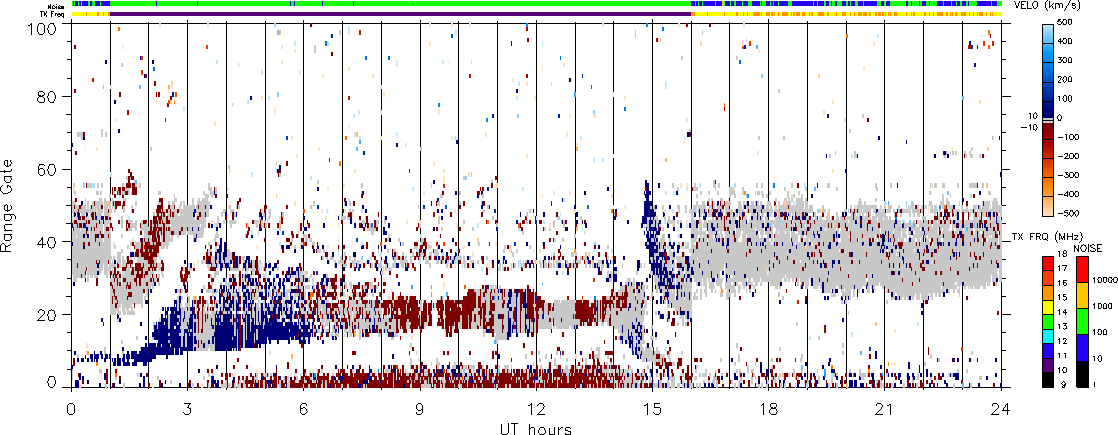Screen dimensions: 1118x435
Task: Click x-axis tick label "18" under the plot
Action: (x=769, y=410)
